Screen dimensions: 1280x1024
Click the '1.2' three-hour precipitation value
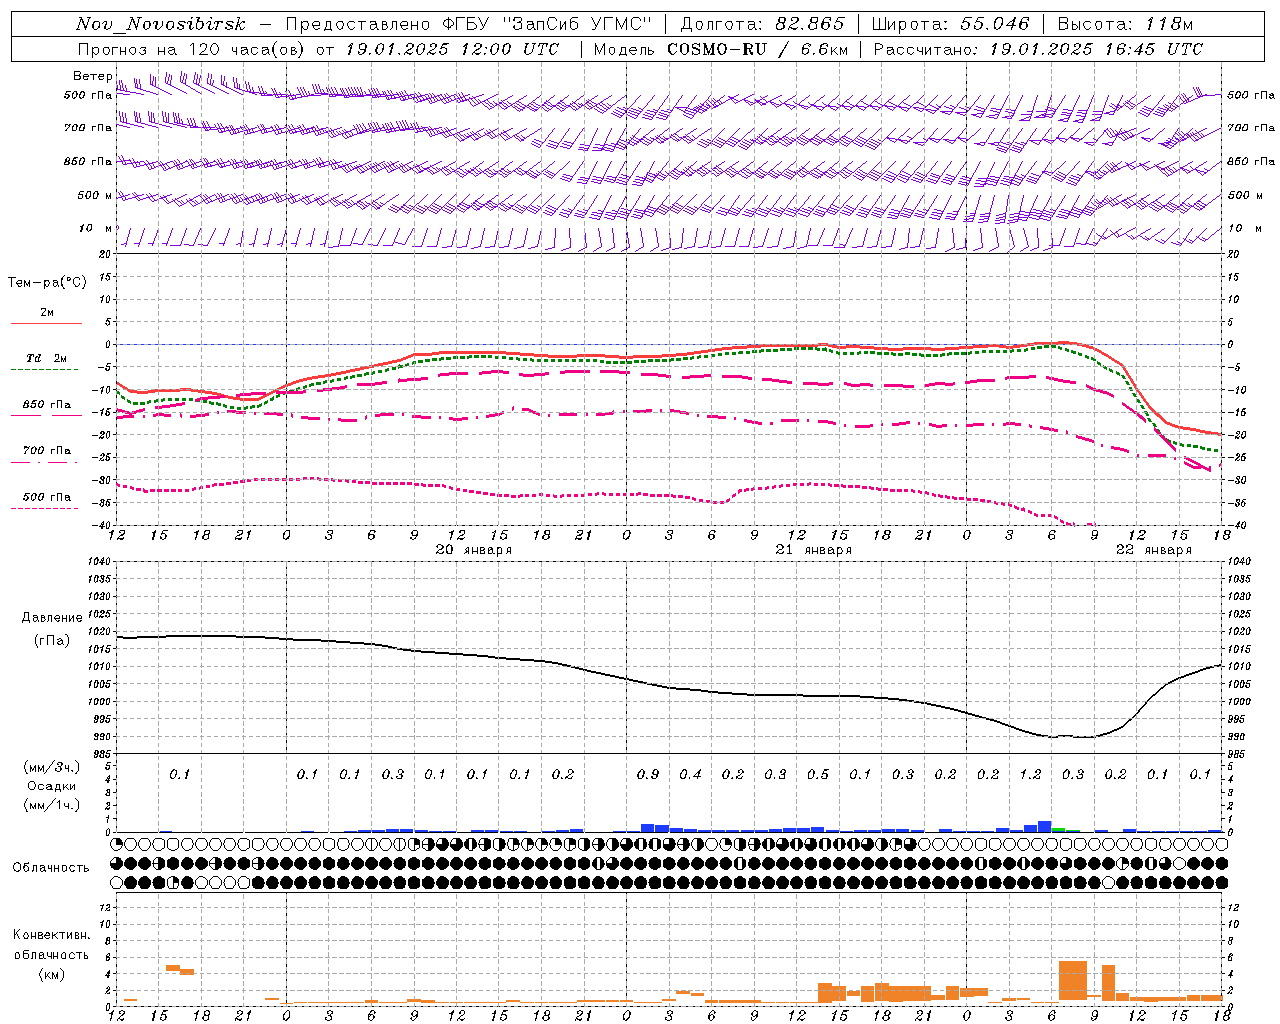coord(1030,774)
